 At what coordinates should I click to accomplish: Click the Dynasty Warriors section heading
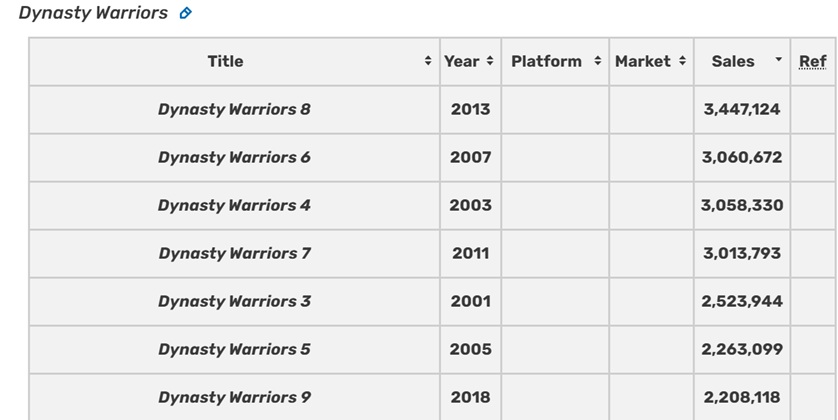[x=93, y=13]
